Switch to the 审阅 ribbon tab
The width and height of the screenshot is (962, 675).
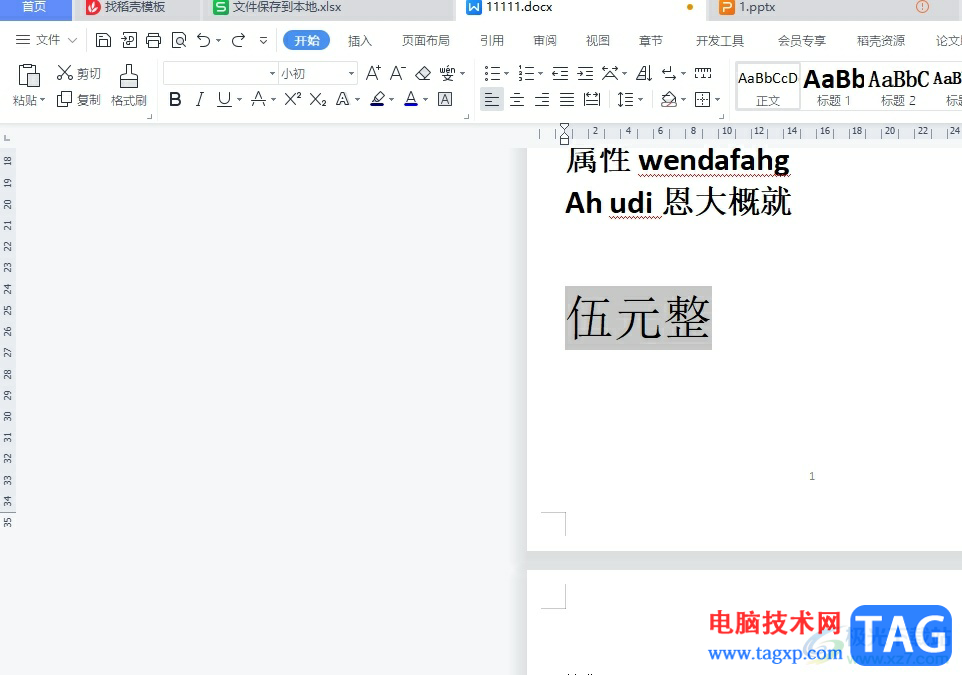pos(545,40)
